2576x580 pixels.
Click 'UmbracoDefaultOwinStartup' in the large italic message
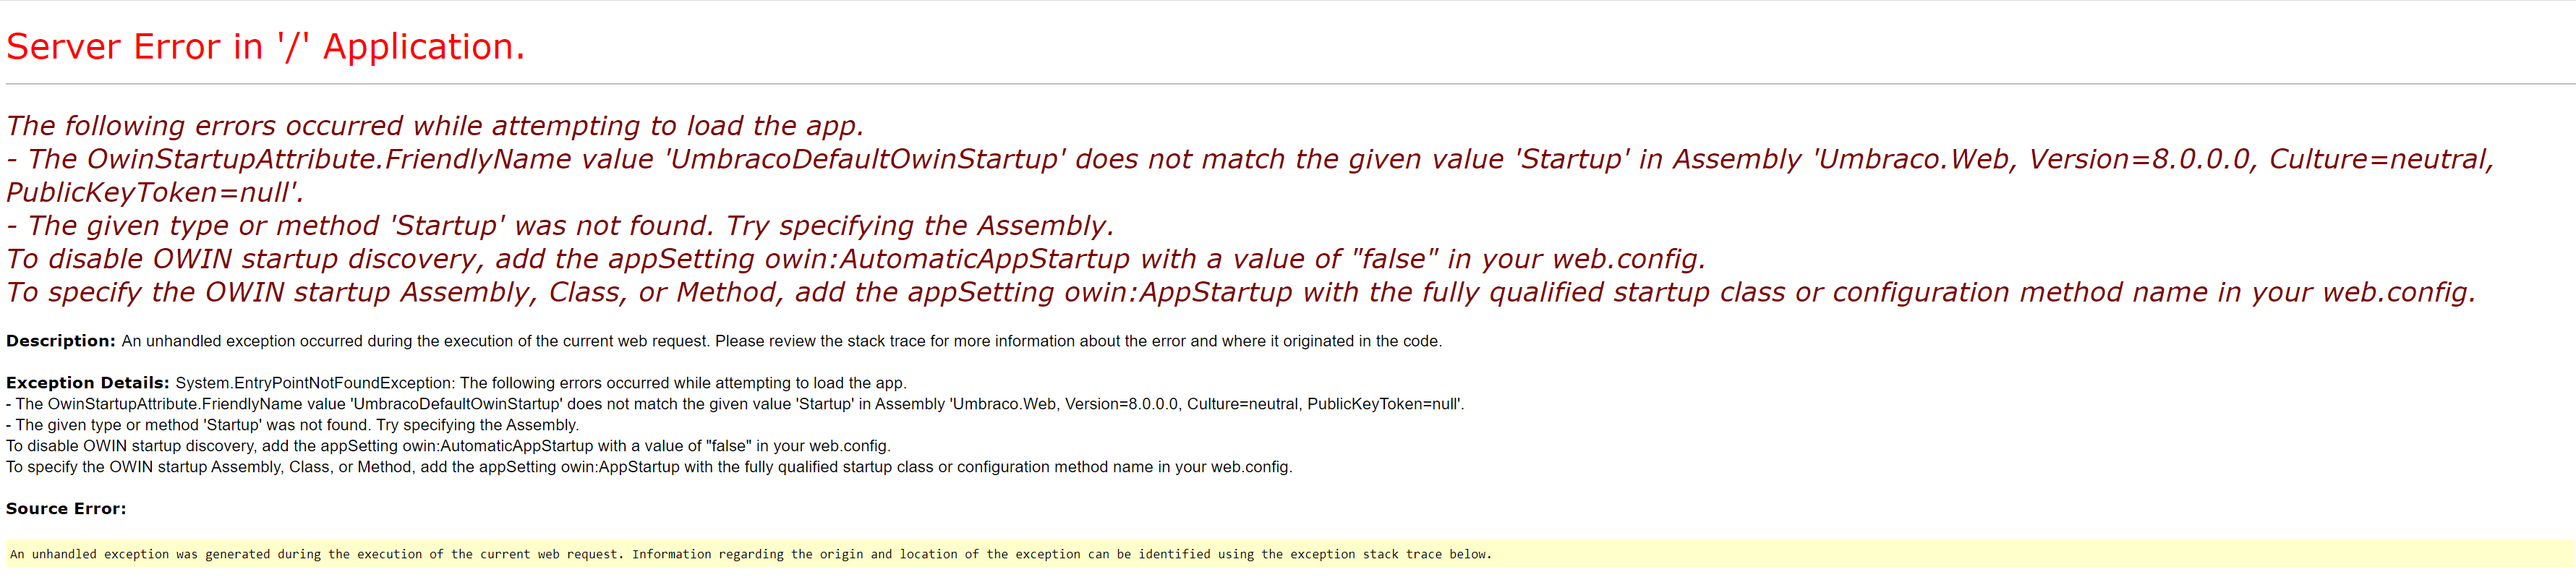[x=866, y=159]
